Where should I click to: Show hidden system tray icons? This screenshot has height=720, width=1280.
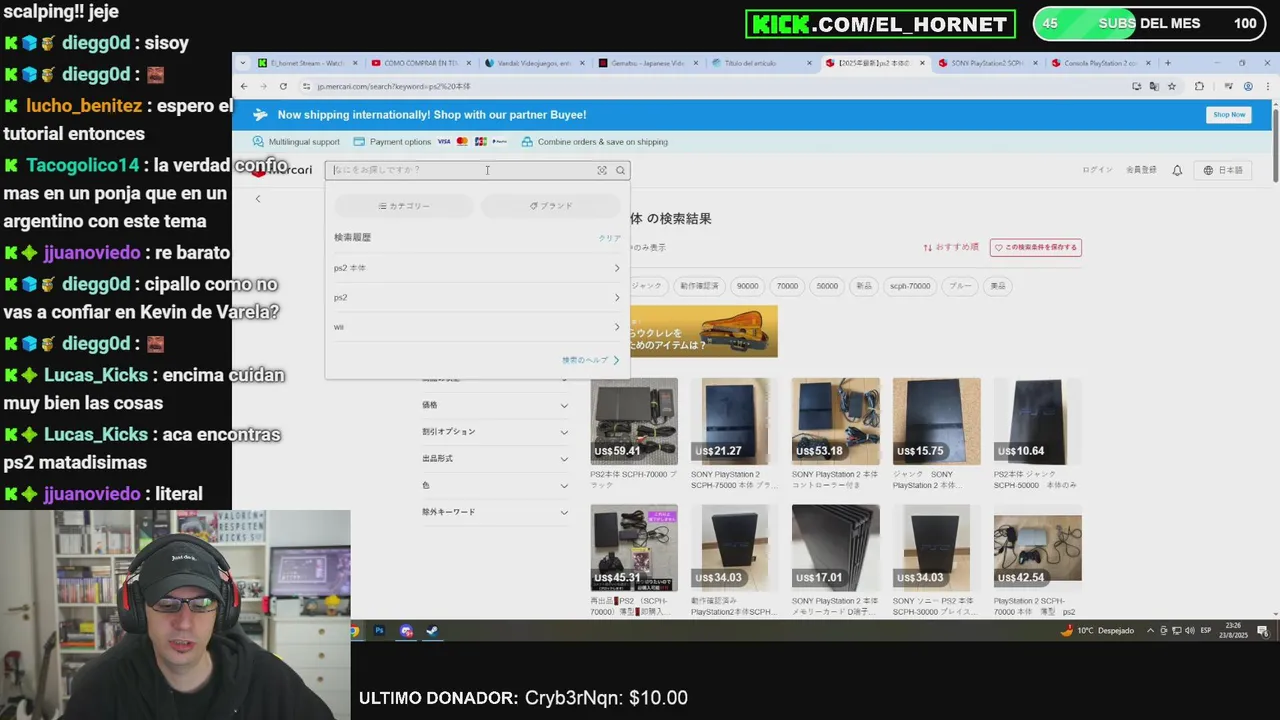[1150, 631]
